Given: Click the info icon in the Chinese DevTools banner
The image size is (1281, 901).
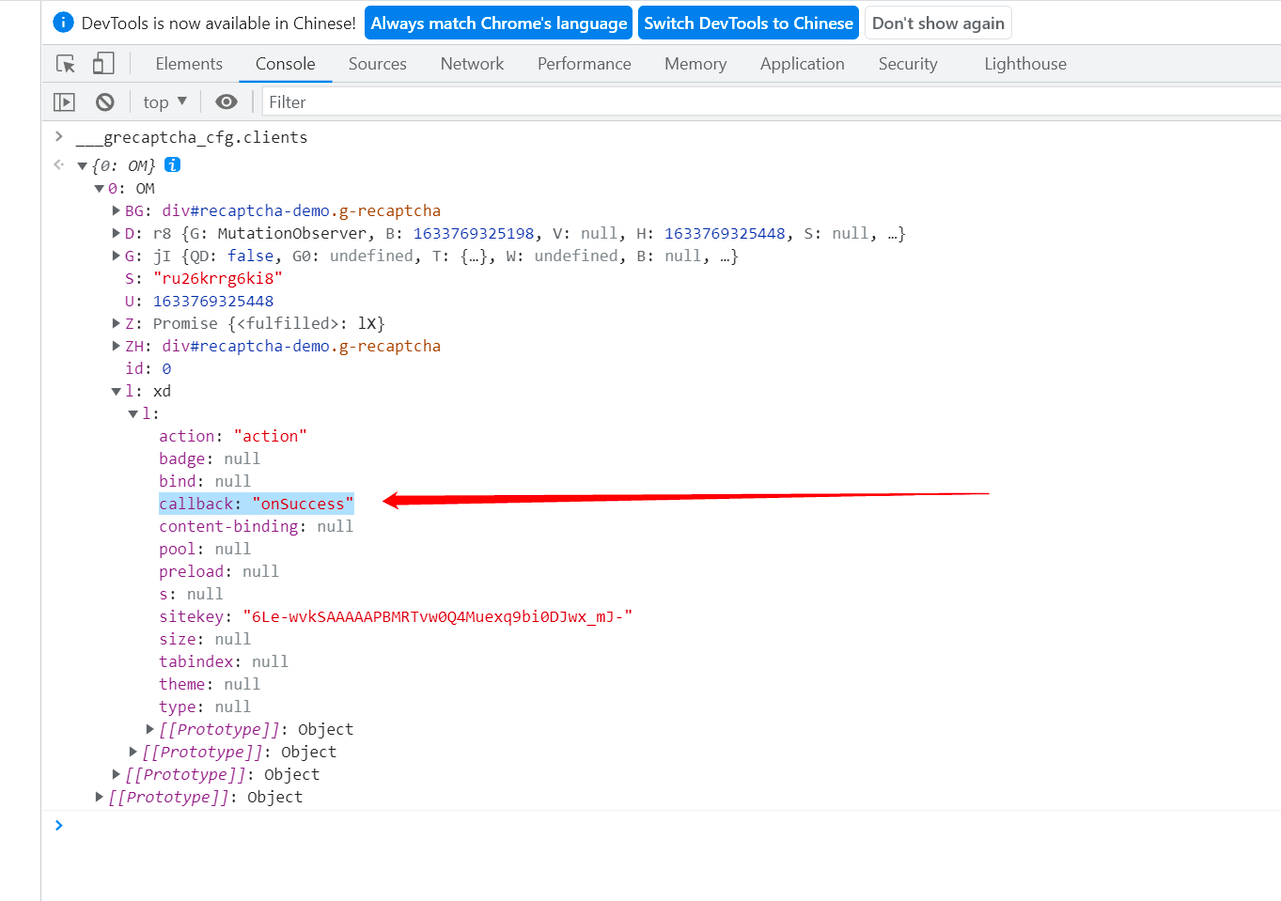Looking at the screenshot, I should 62,22.
